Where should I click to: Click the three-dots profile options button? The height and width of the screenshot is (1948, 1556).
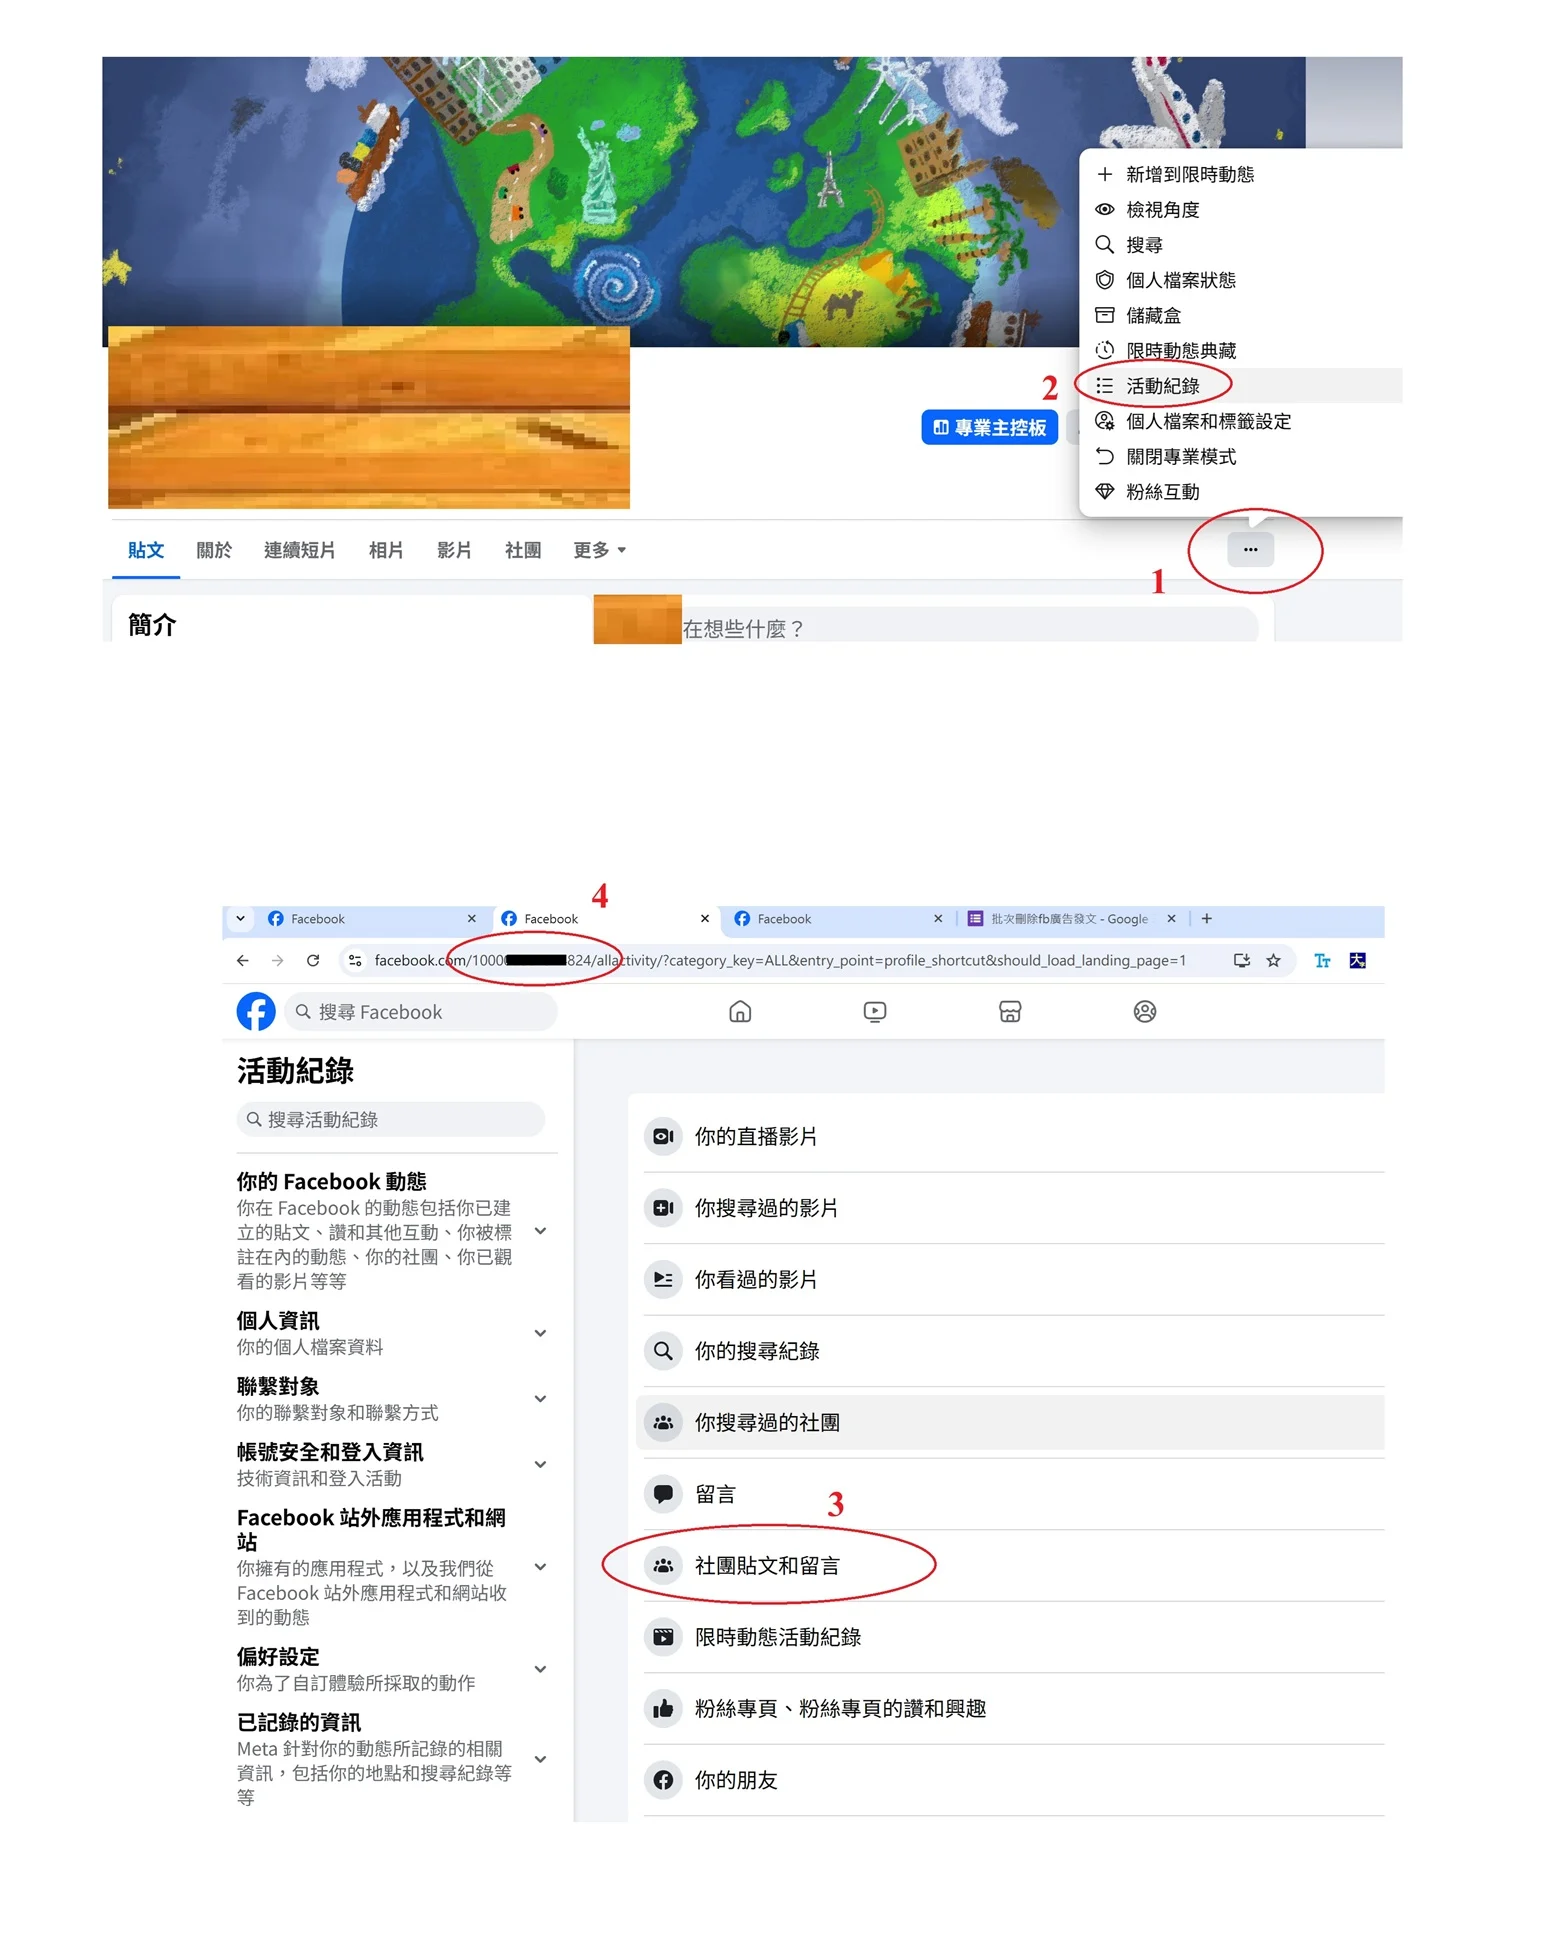click(x=1250, y=549)
